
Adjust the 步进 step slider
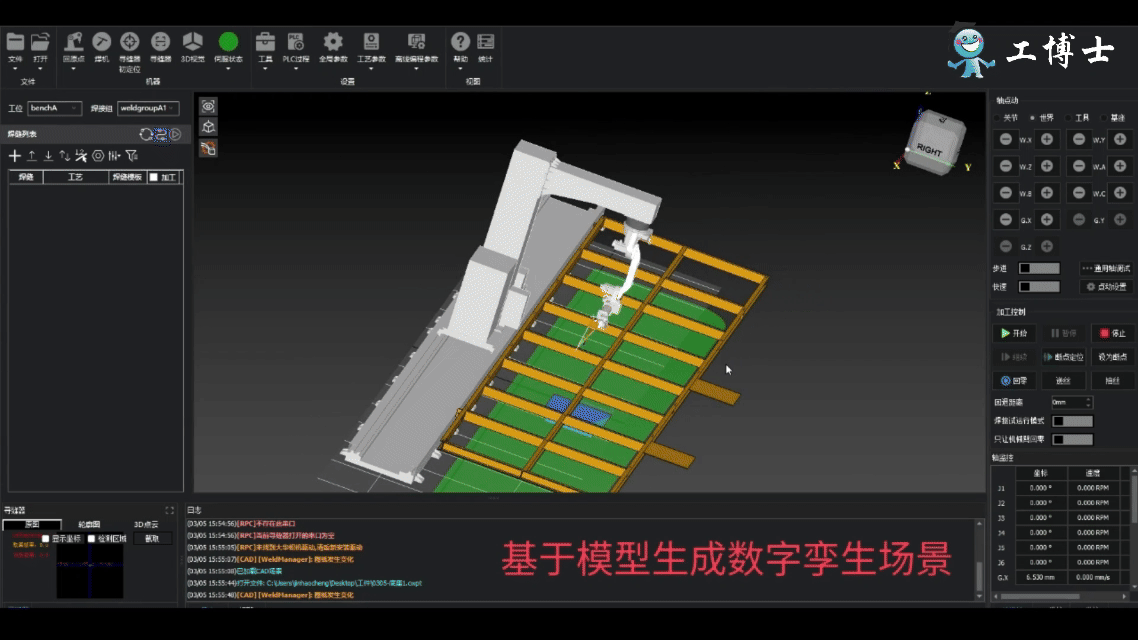(x=1040, y=268)
